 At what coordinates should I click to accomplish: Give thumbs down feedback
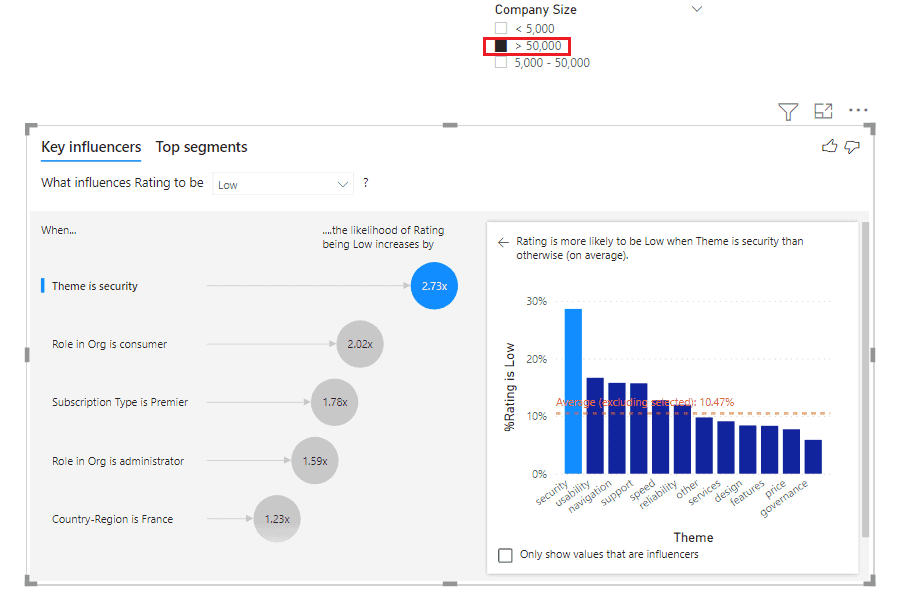coord(852,147)
